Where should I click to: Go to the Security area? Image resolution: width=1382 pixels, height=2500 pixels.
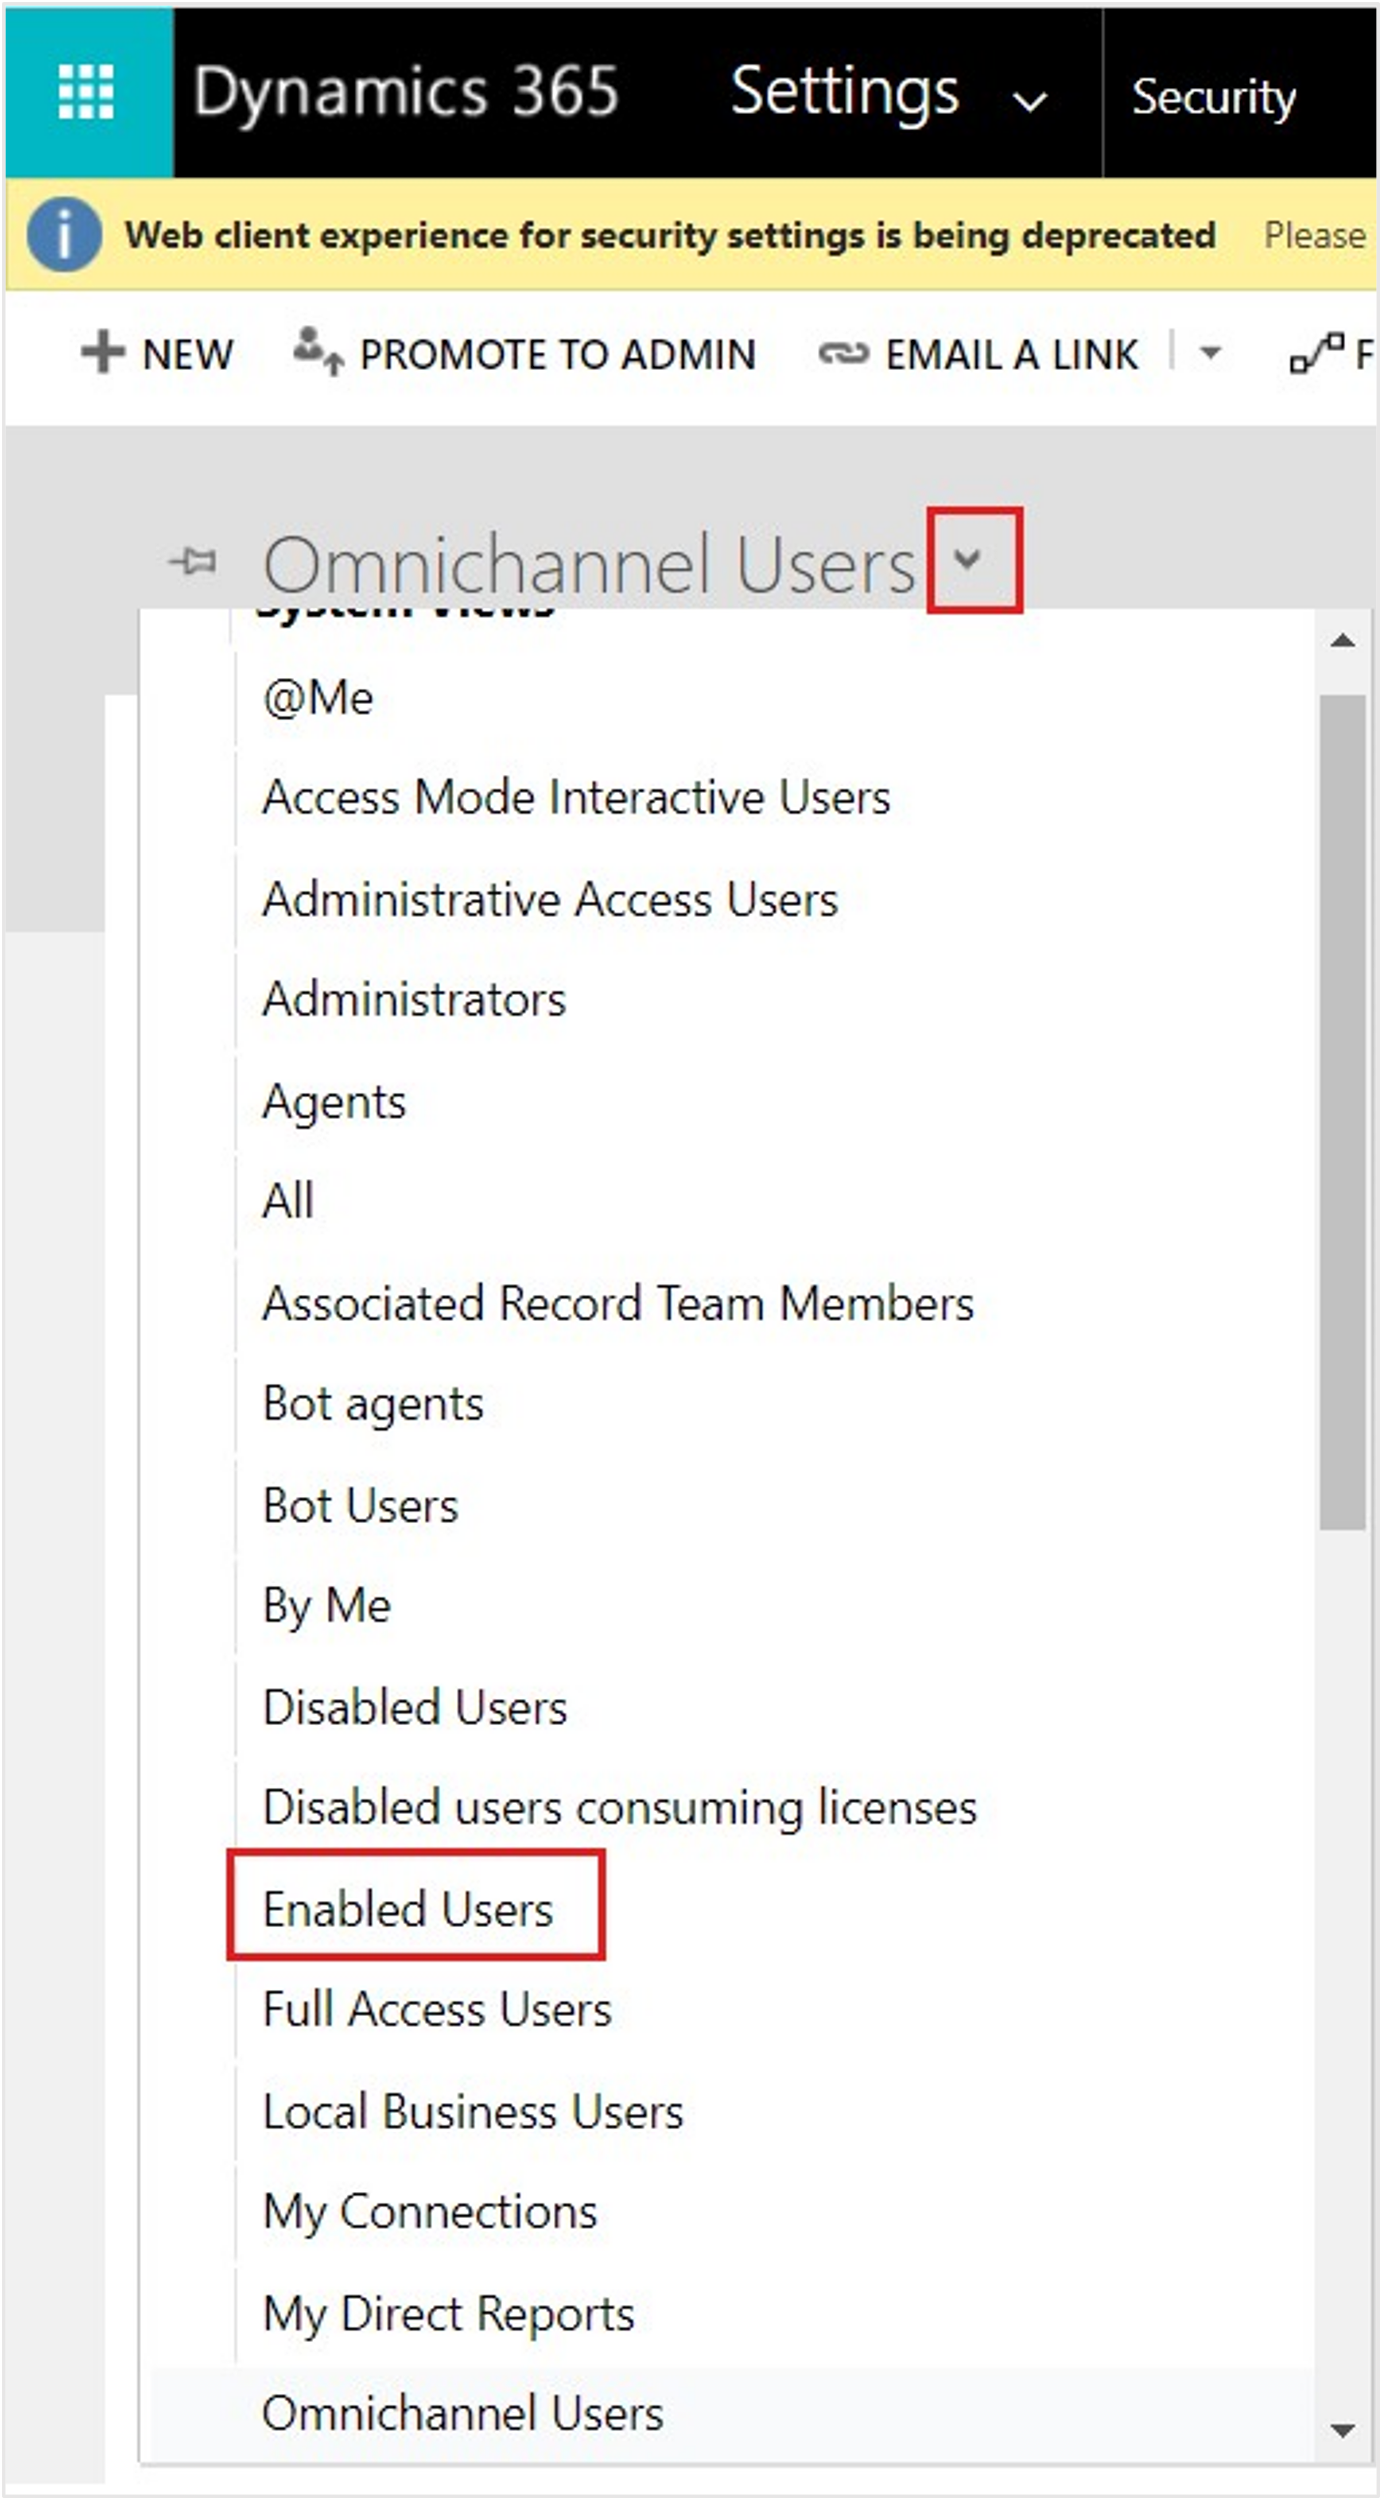(x=1213, y=97)
